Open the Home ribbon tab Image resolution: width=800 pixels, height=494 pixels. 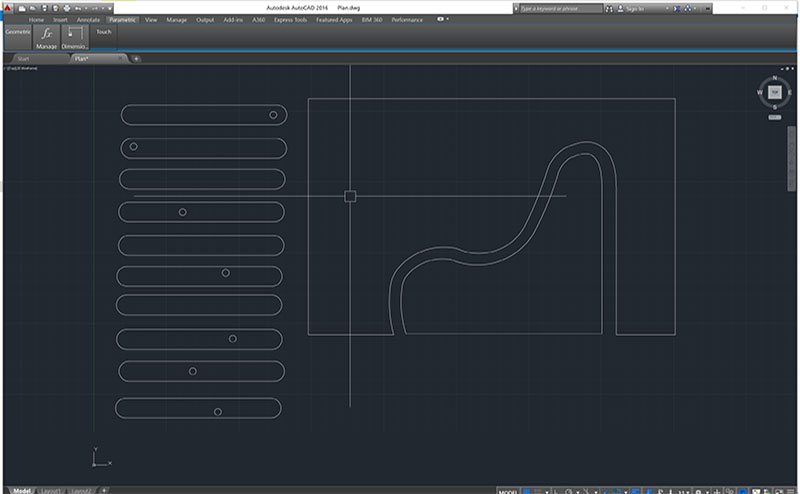point(36,20)
